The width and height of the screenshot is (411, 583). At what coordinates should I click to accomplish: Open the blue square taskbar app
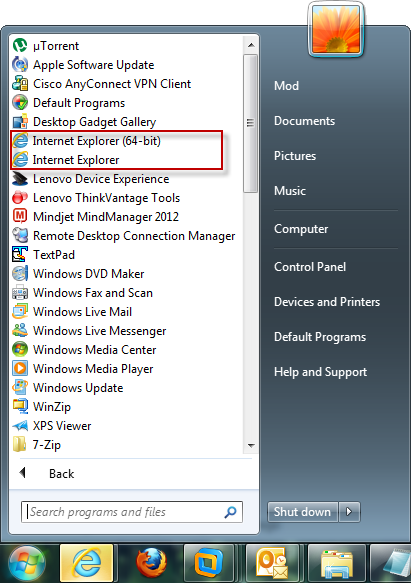[209, 563]
